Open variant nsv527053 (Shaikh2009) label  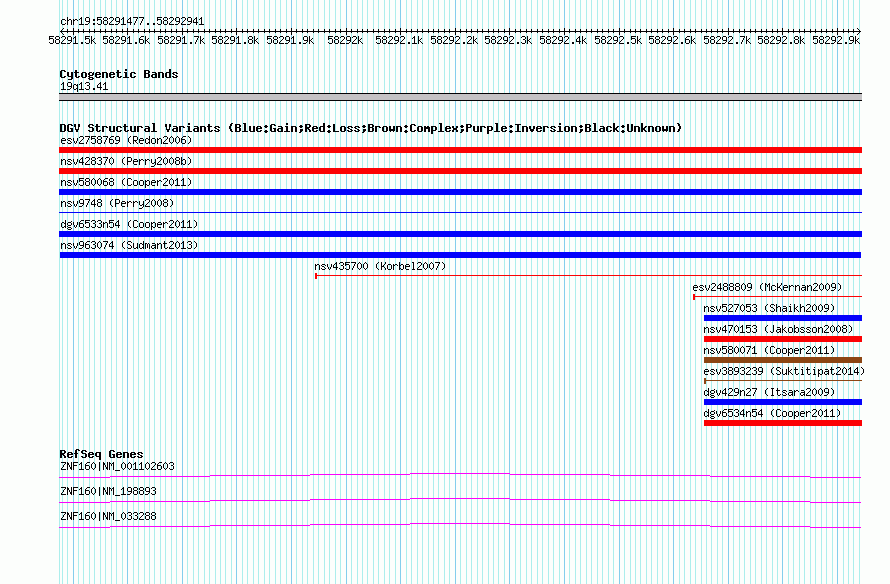(769, 308)
